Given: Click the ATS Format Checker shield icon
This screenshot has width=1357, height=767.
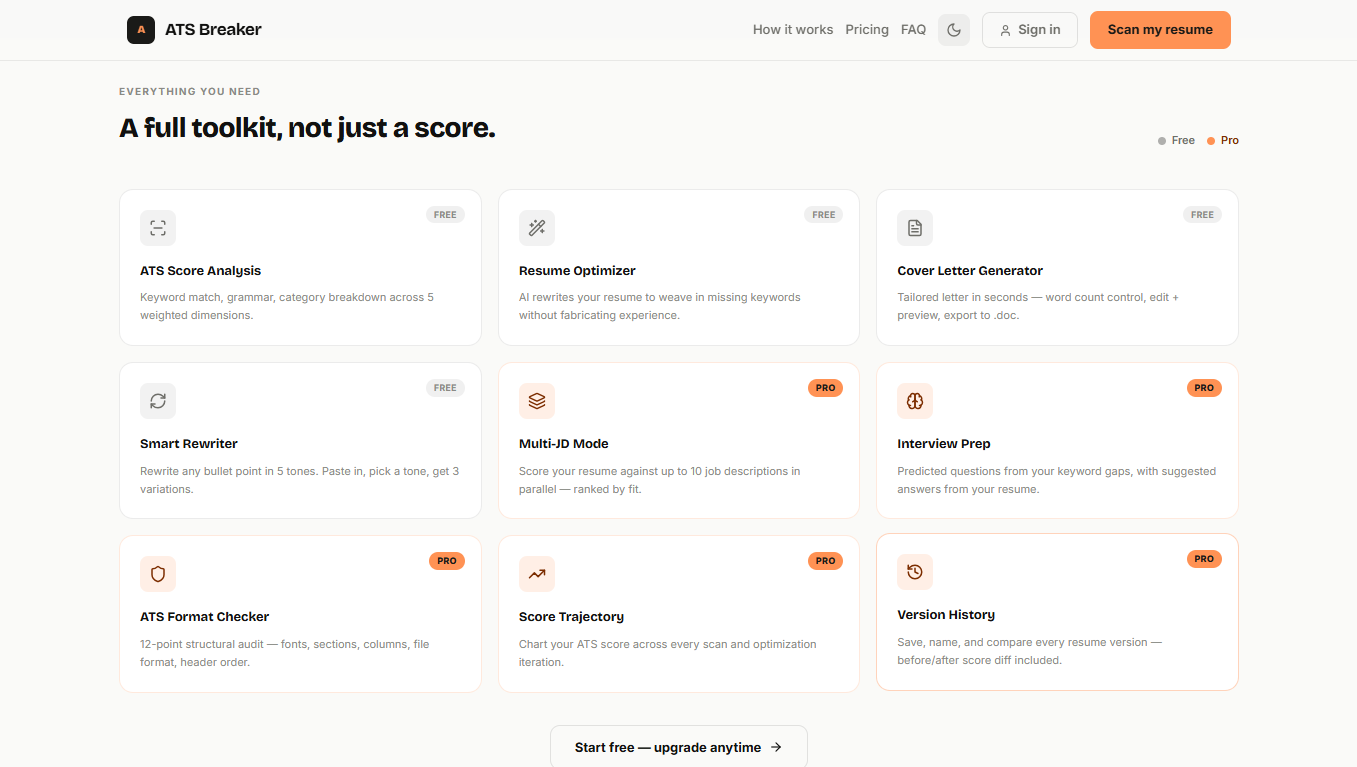Looking at the screenshot, I should pyautogui.click(x=158, y=574).
